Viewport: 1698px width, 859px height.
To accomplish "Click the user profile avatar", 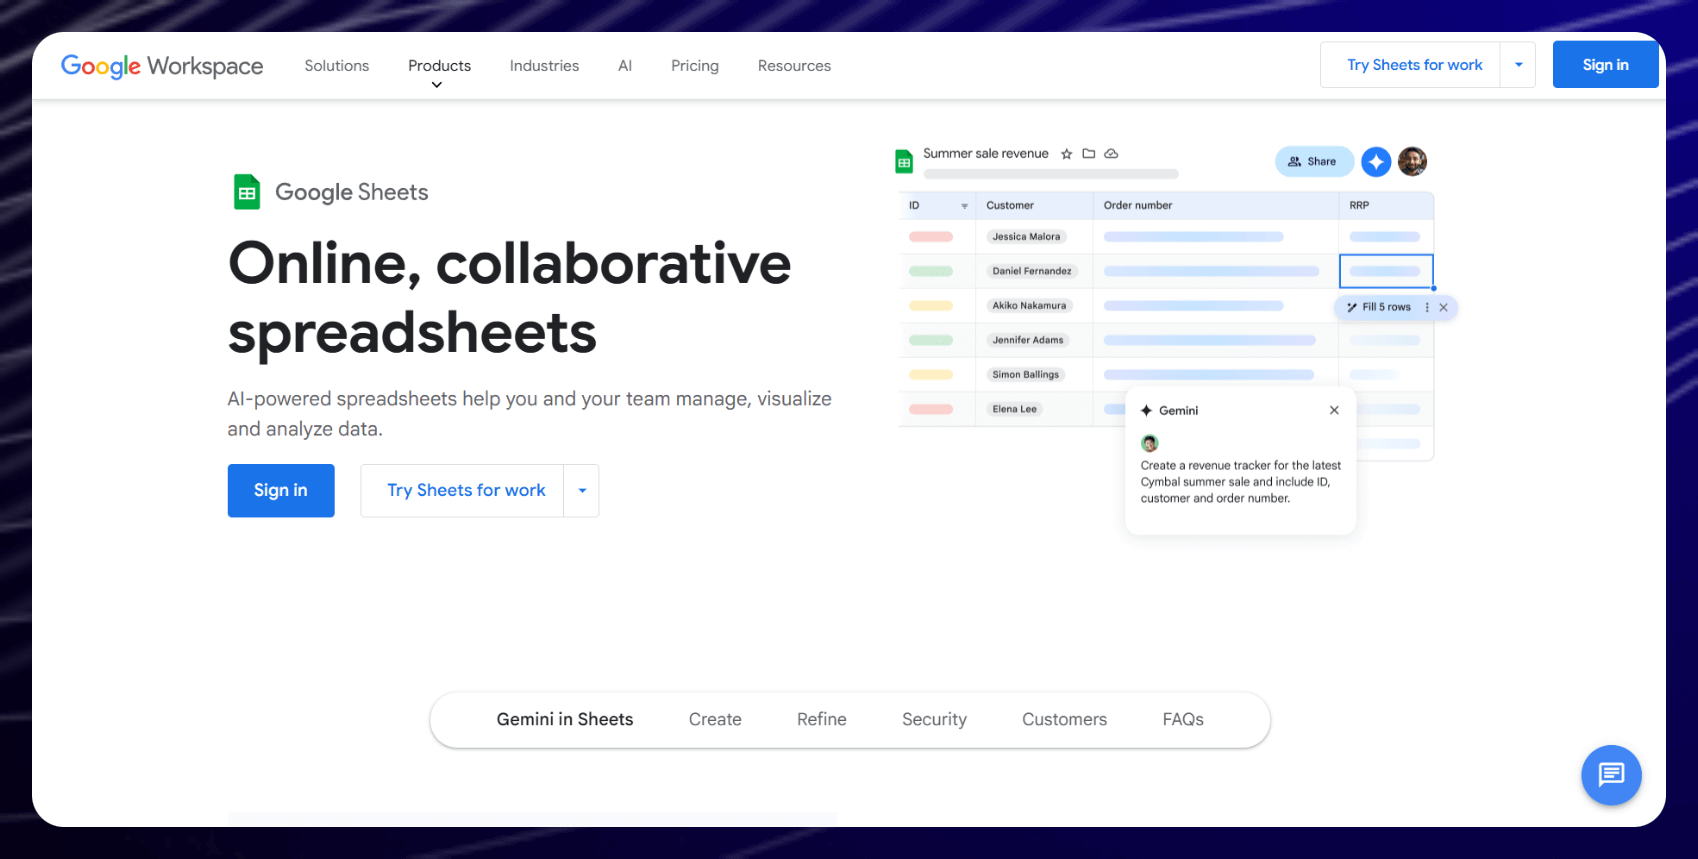I will (1412, 161).
